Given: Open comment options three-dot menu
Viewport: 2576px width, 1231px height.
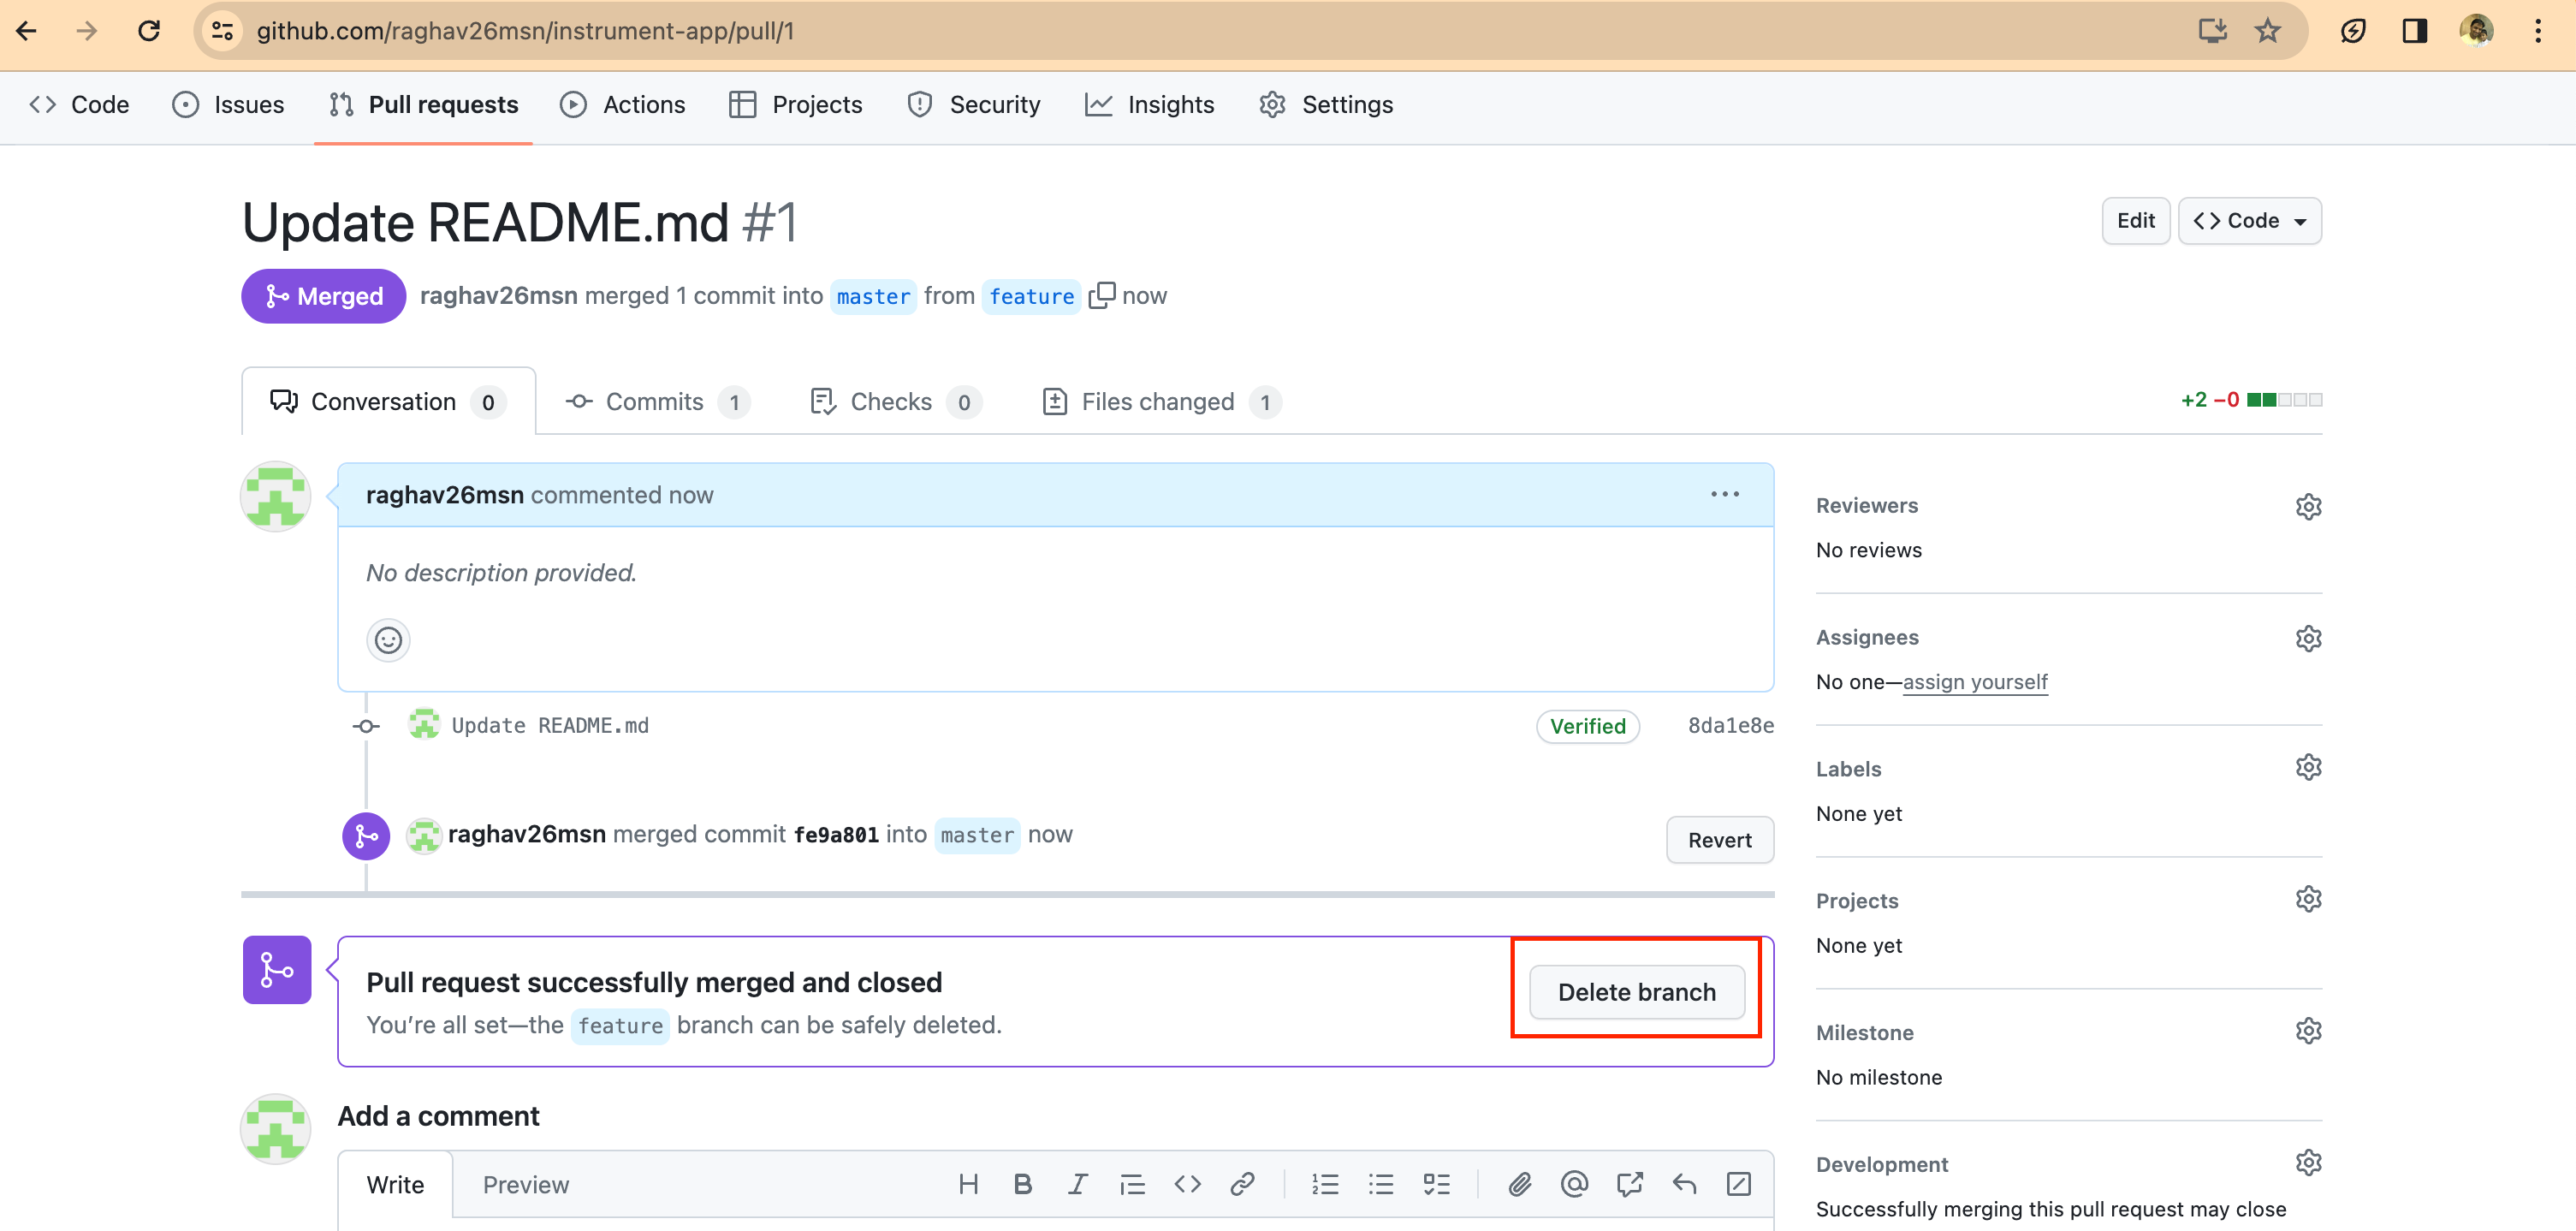Looking at the screenshot, I should tap(1724, 494).
